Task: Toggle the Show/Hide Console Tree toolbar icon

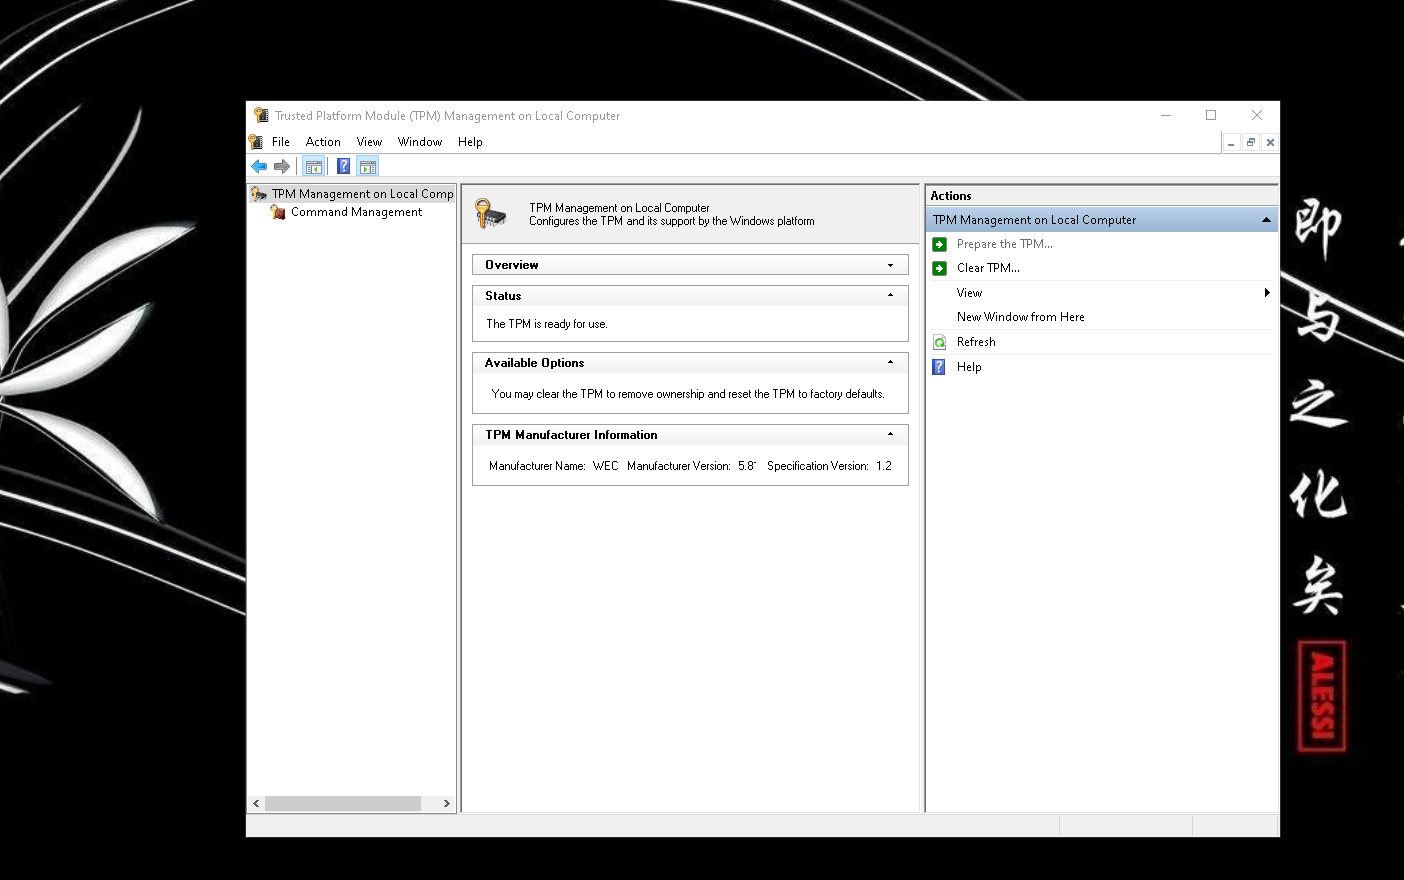Action: pos(314,167)
